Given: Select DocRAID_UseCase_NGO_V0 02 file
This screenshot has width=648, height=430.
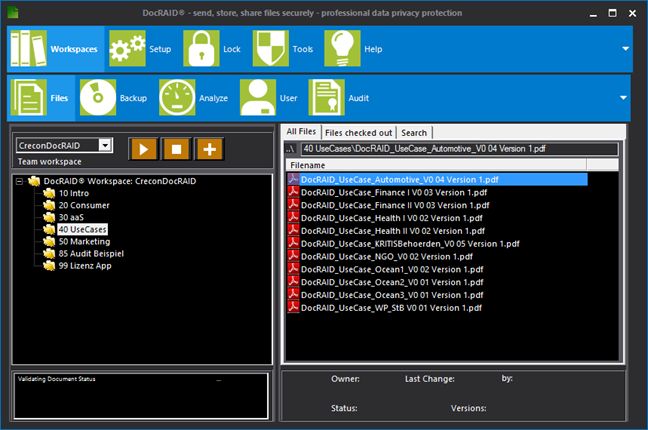Looking at the screenshot, I should tap(386, 256).
